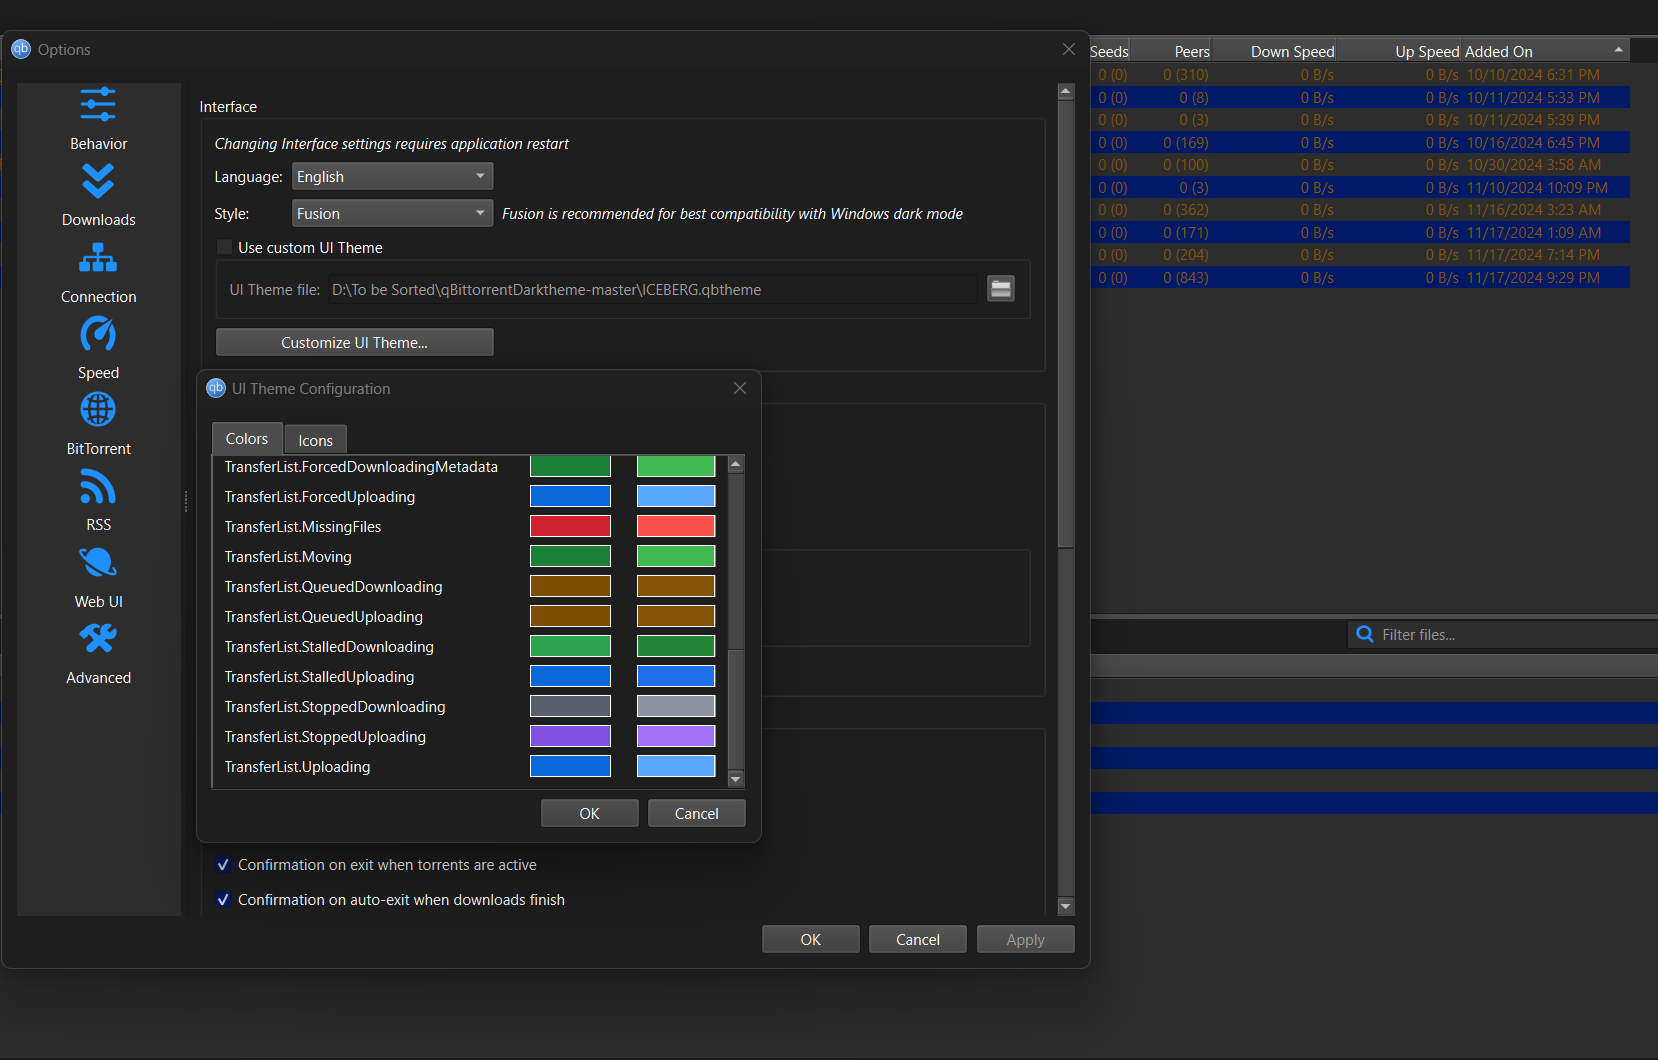The image size is (1658, 1060).
Task: Sort torrent list by Peers column
Action: [x=1171, y=51]
